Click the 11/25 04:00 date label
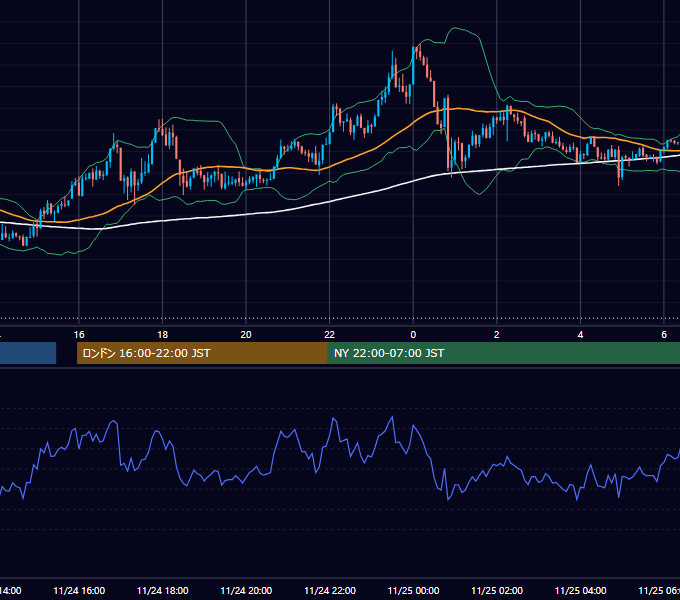This screenshot has height=600, width=680. 581,590
